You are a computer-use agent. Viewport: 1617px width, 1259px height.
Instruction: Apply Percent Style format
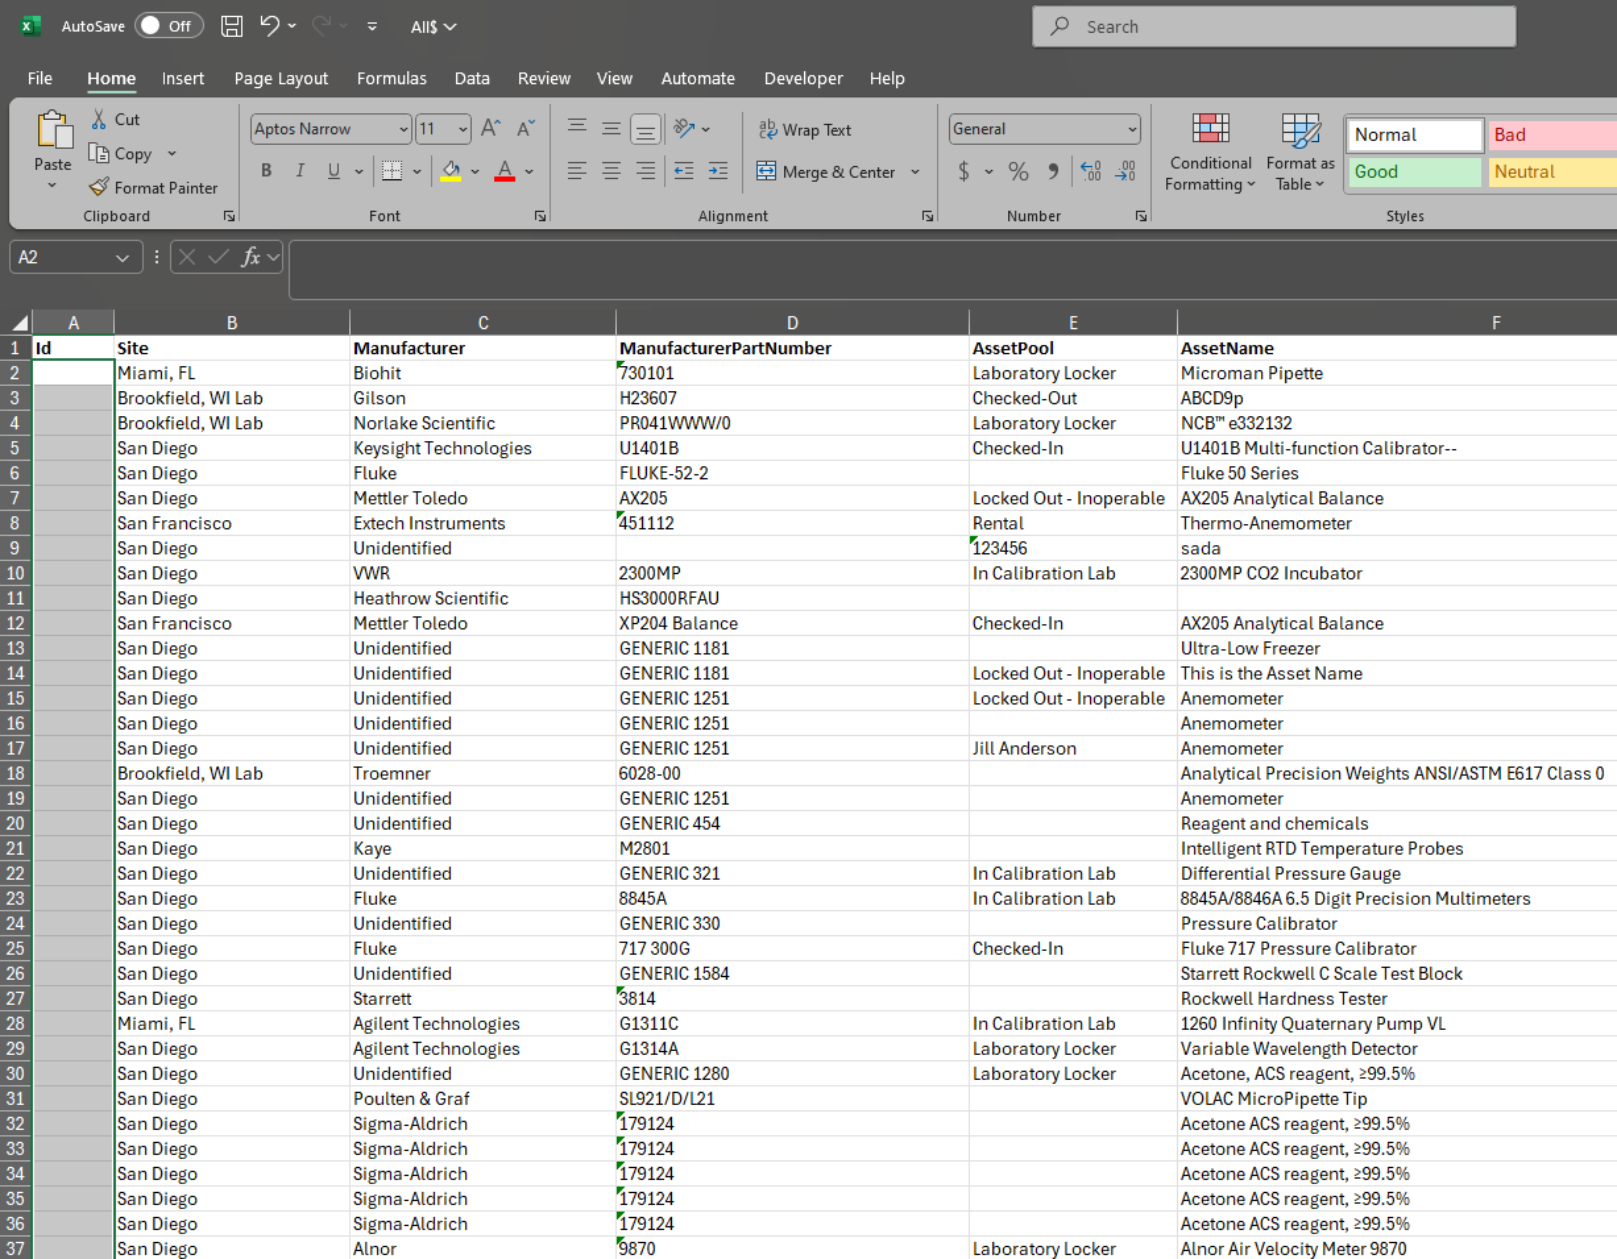[x=1018, y=171]
